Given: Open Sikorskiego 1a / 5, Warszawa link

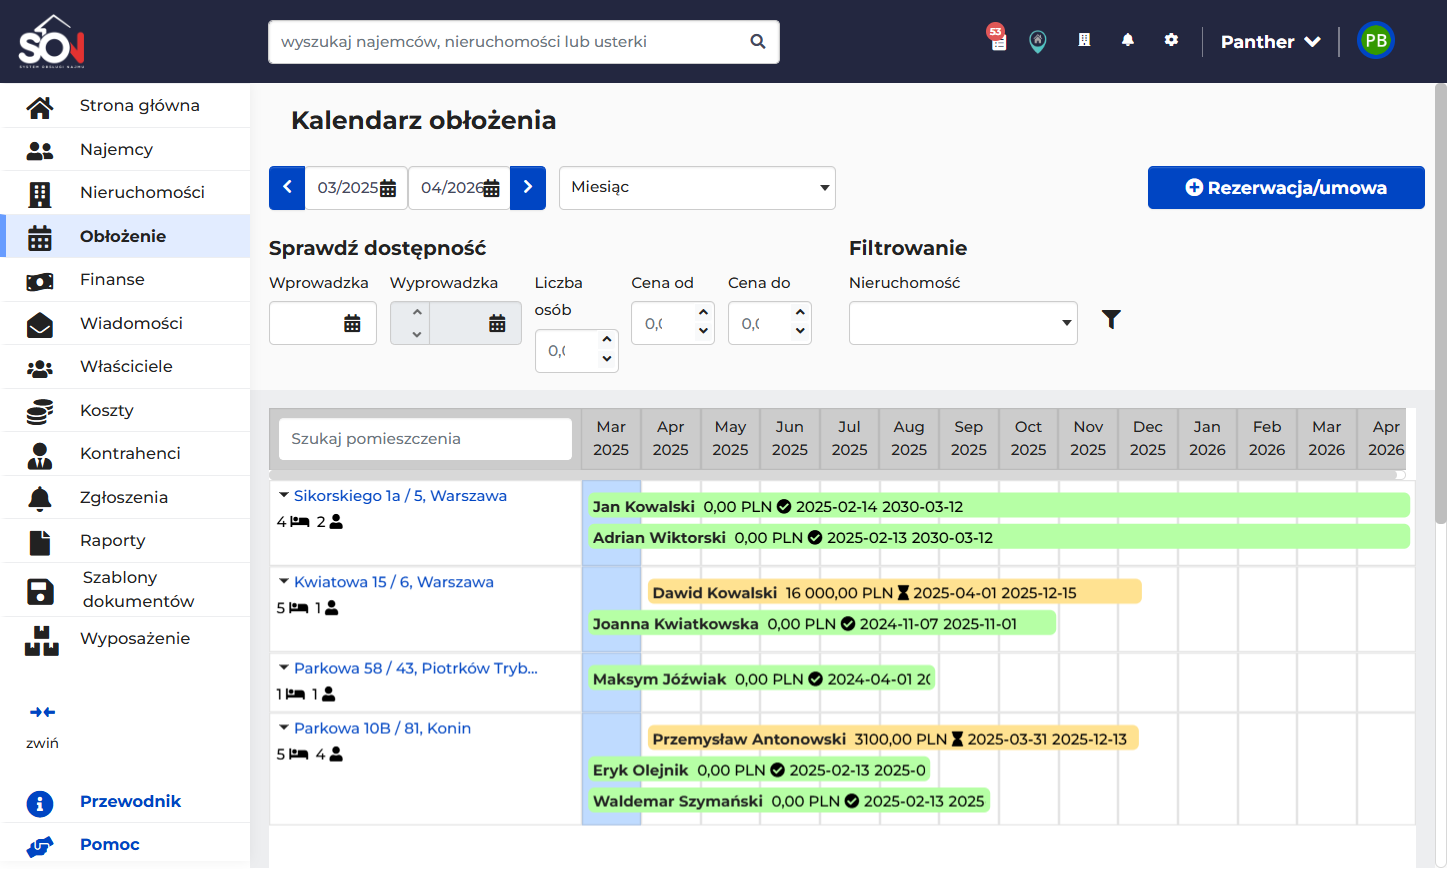Looking at the screenshot, I should tap(400, 496).
